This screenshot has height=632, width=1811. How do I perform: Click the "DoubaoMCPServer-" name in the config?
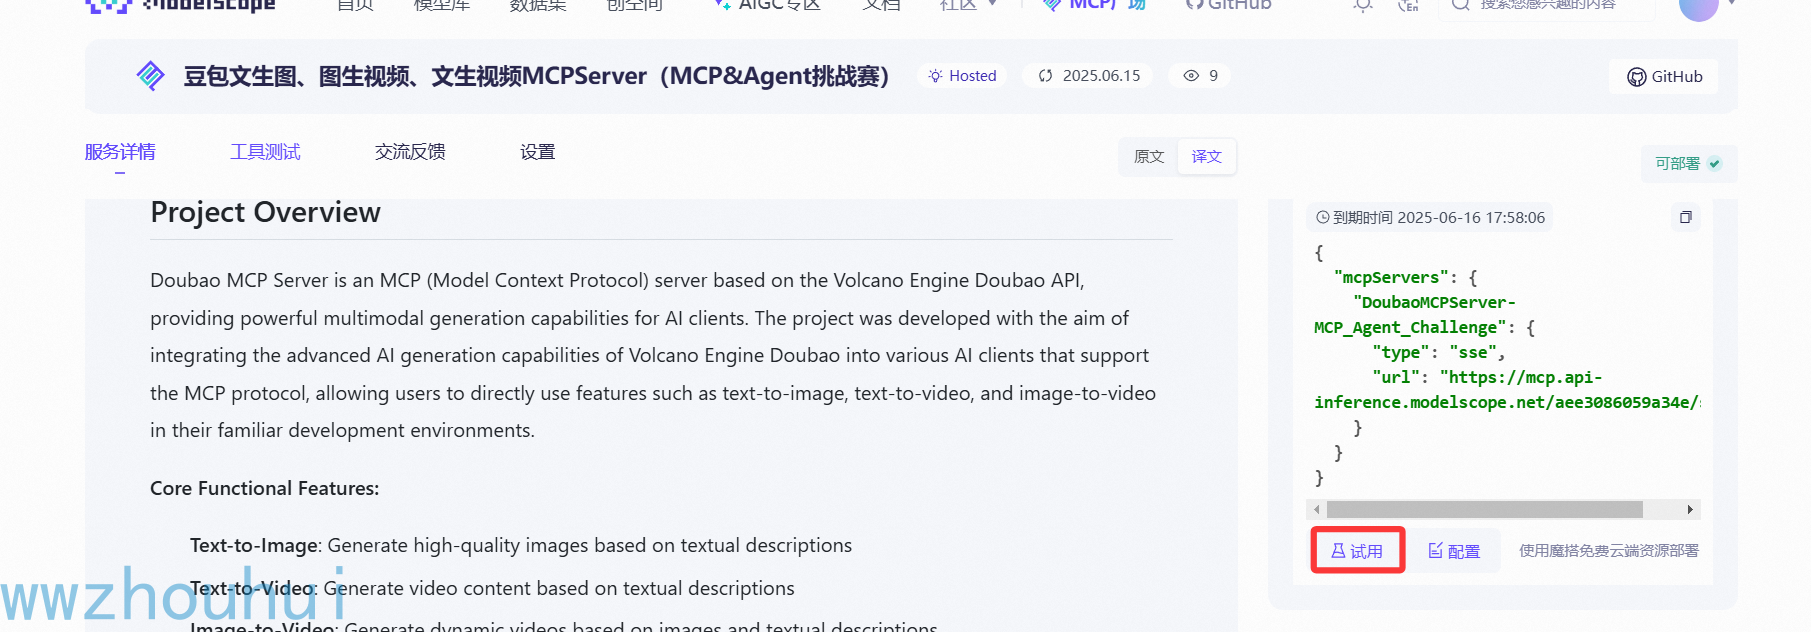coord(1434,302)
